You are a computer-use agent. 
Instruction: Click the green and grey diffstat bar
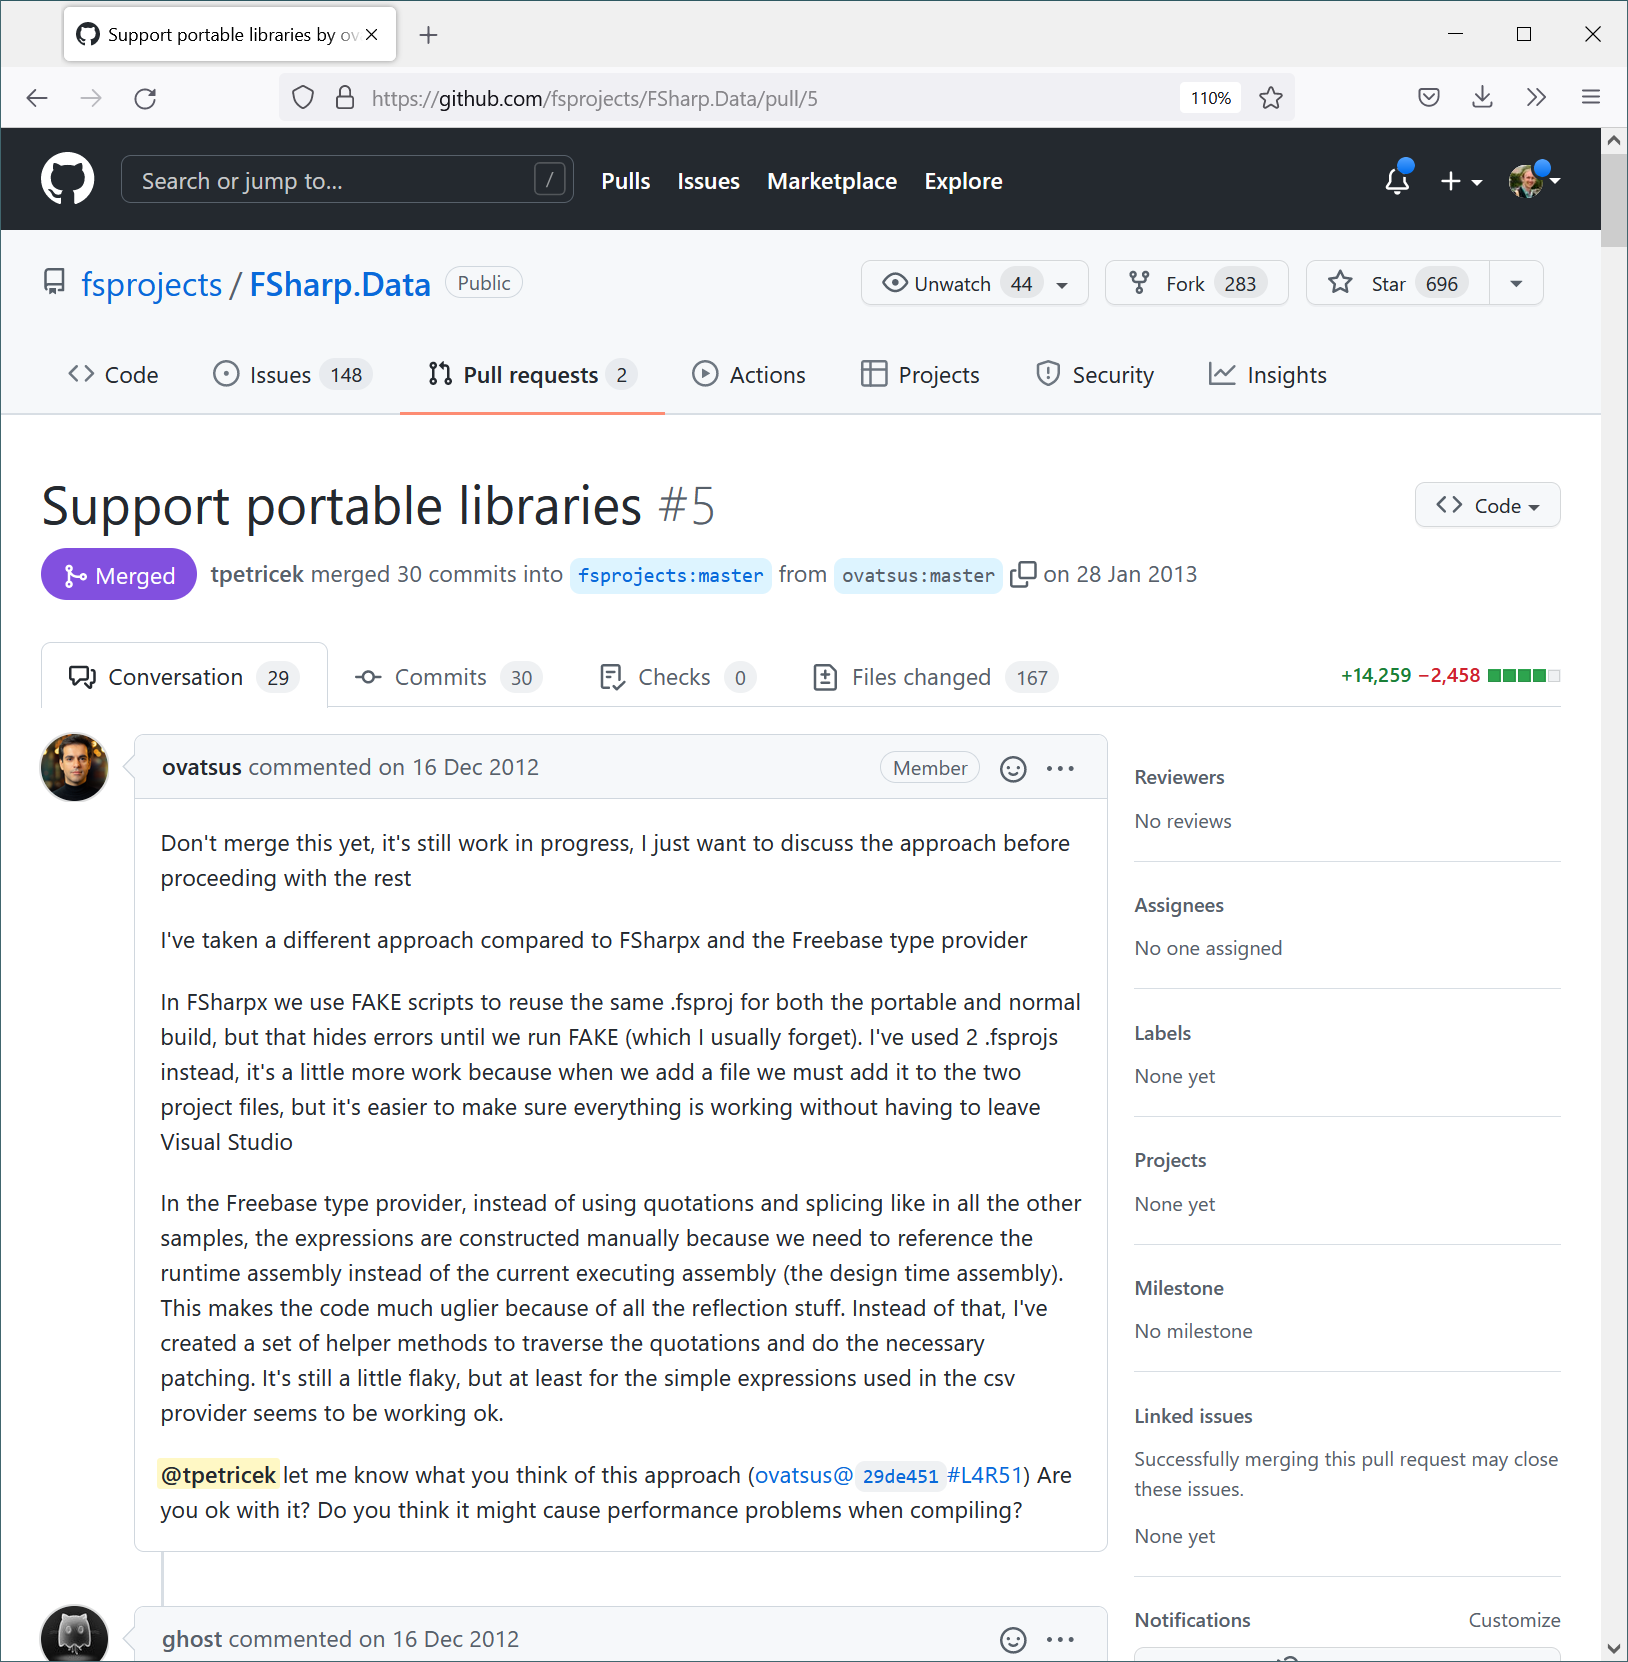(1524, 676)
